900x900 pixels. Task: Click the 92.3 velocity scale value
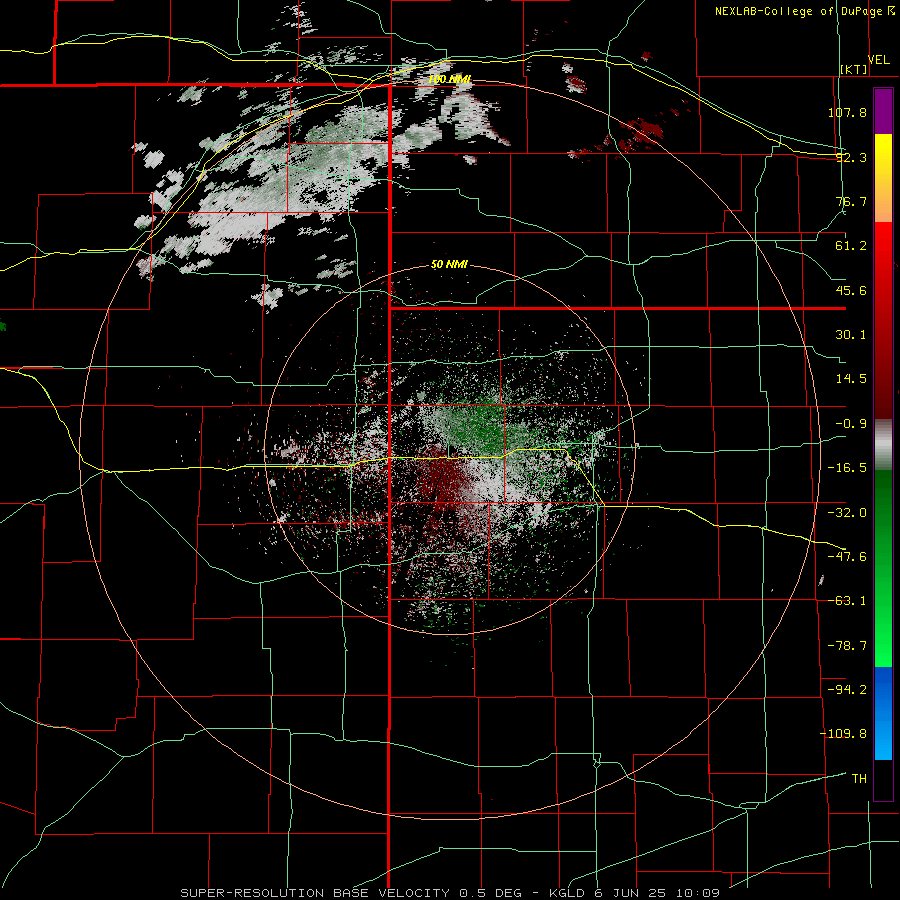[x=851, y=157]
